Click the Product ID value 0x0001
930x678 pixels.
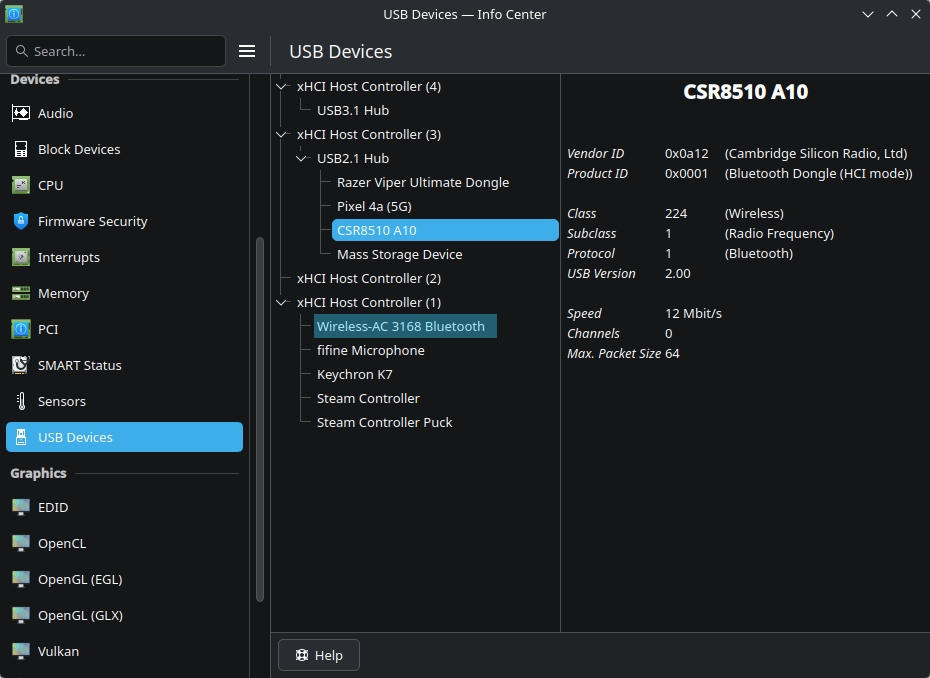coord(686,174)
